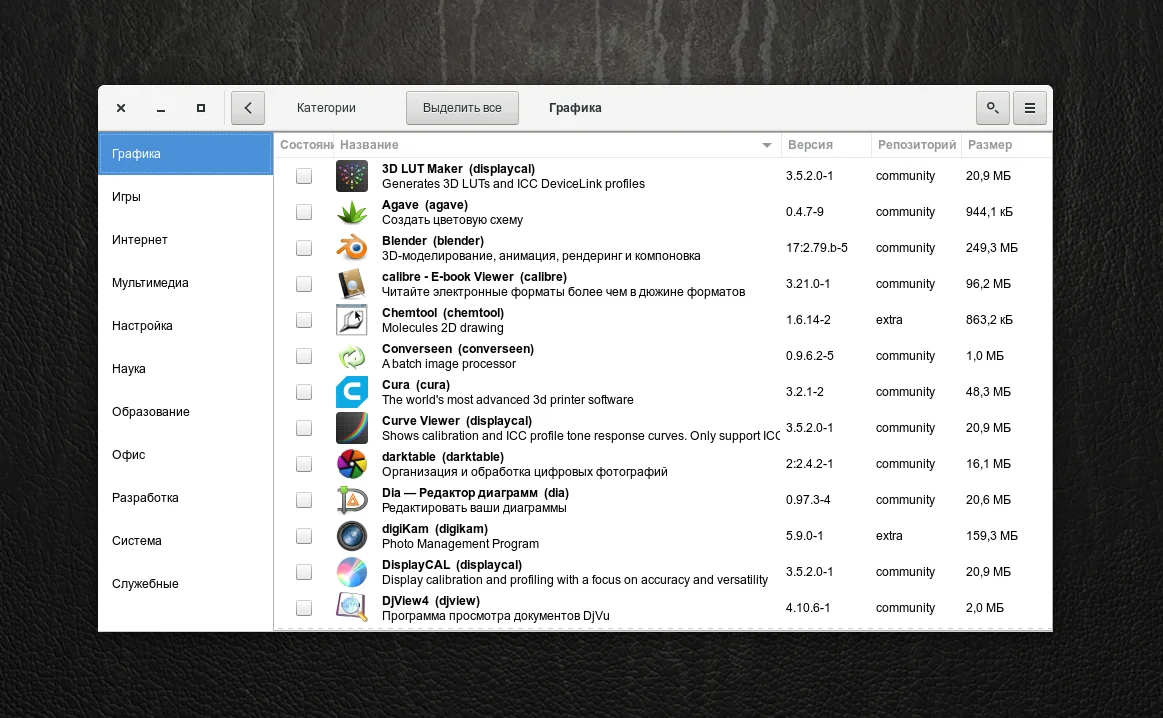
Task: Click the Blender application icon
Action: pos(352,248)
